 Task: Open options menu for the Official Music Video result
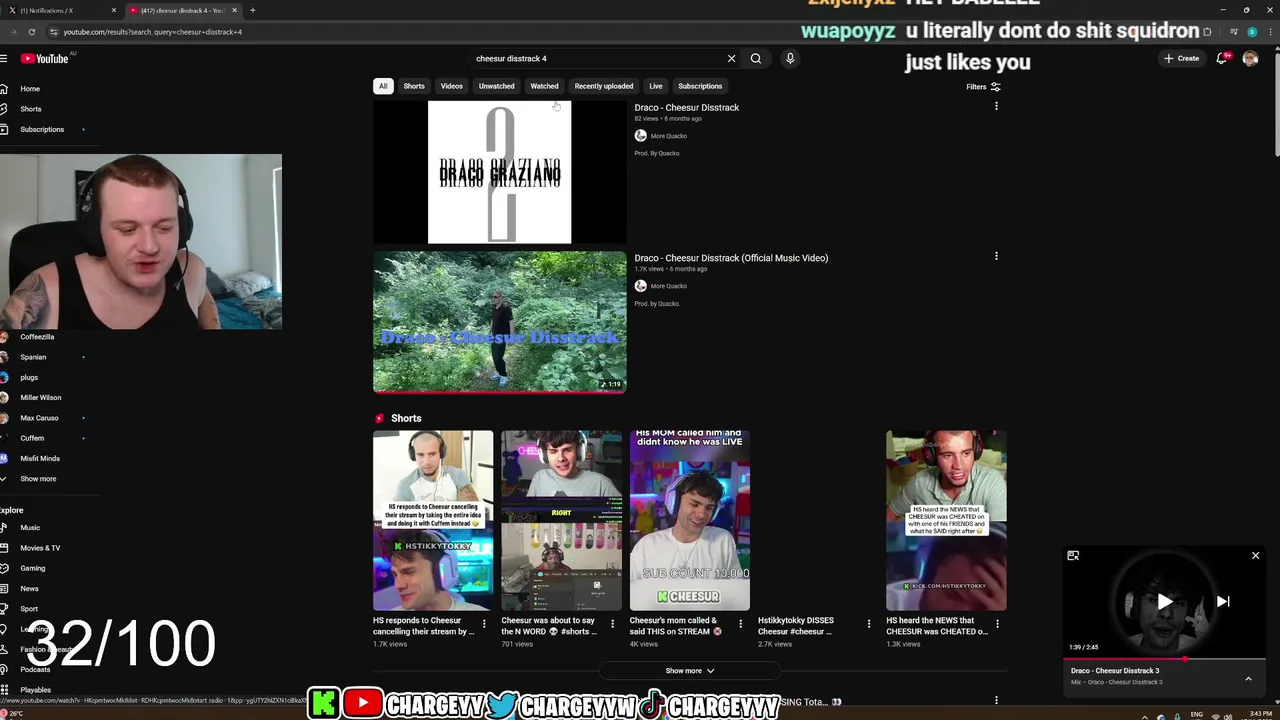pyautogui.click(x=996, y=256)
